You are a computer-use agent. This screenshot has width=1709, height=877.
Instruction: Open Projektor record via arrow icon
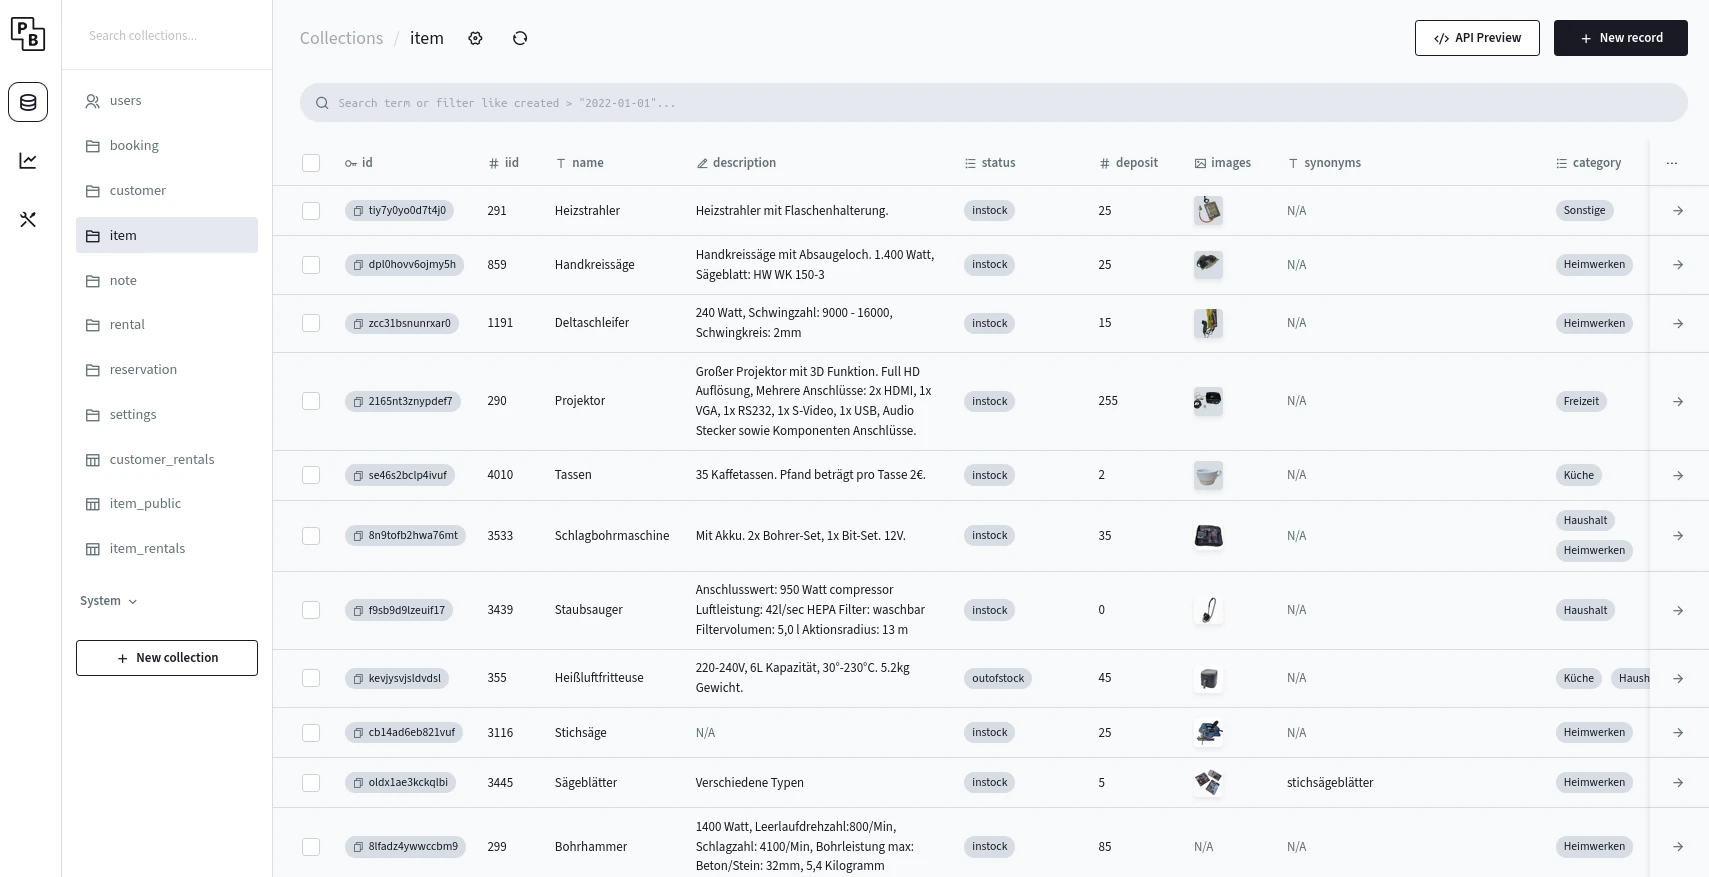(x=1677, y=402)
